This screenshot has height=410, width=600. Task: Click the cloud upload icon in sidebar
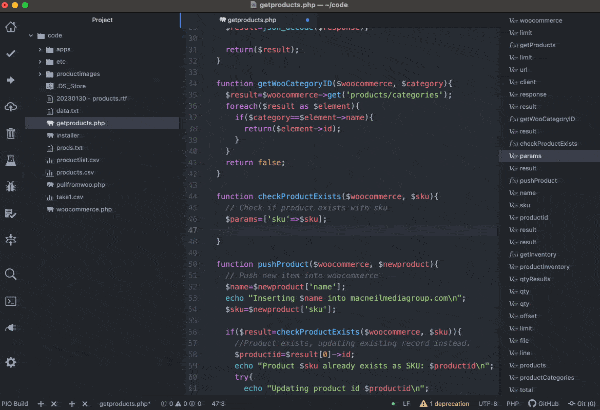[x=11, y=107]
